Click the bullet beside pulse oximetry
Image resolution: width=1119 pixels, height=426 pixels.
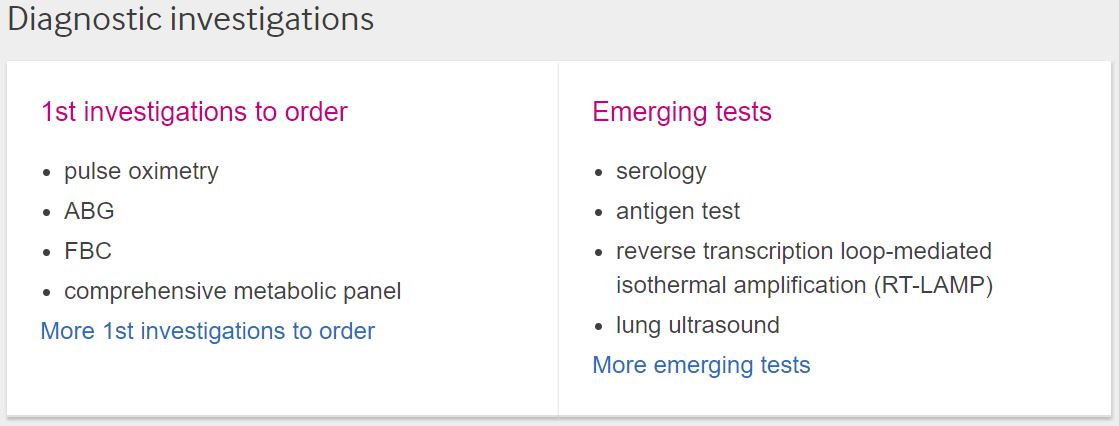[x=47, y=173]
